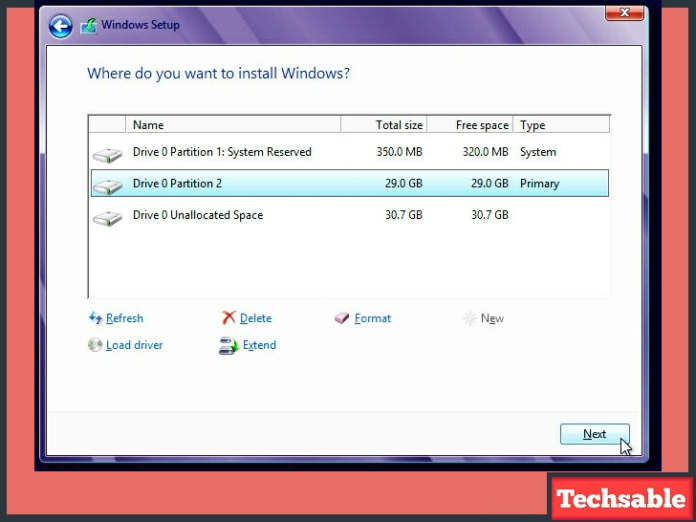
Task: Click the drive icon for System Reserved partition
Action: 107,155
